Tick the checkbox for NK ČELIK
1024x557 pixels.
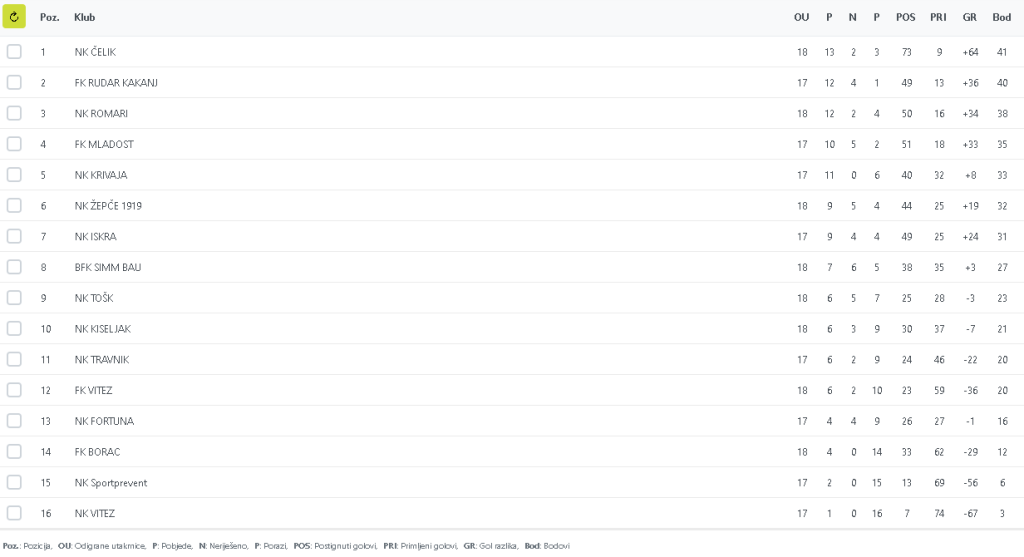14,52
